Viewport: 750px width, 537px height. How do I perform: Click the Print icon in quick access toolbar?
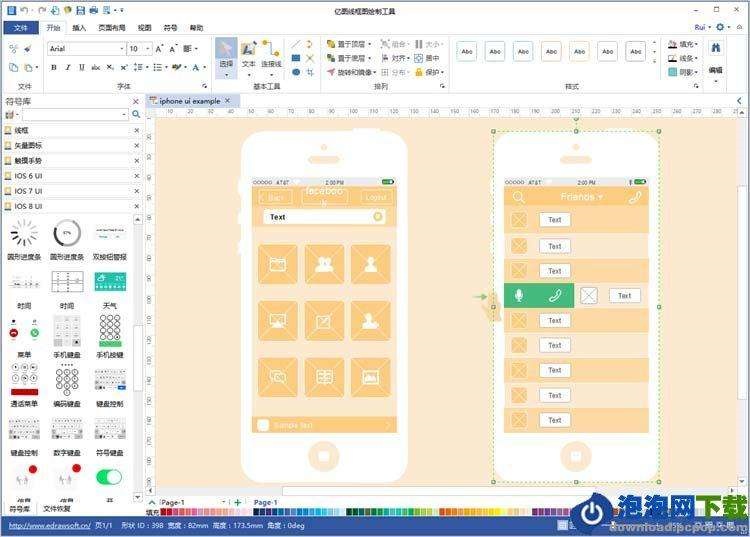point(94,10)
